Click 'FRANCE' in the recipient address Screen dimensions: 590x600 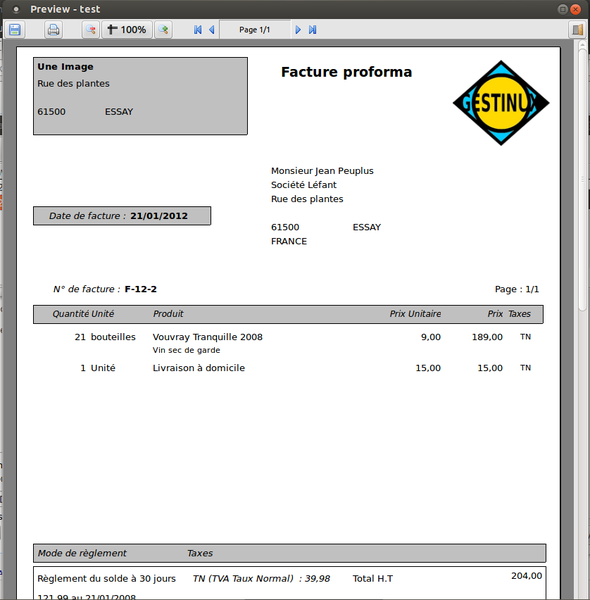(x=289, y=241)
